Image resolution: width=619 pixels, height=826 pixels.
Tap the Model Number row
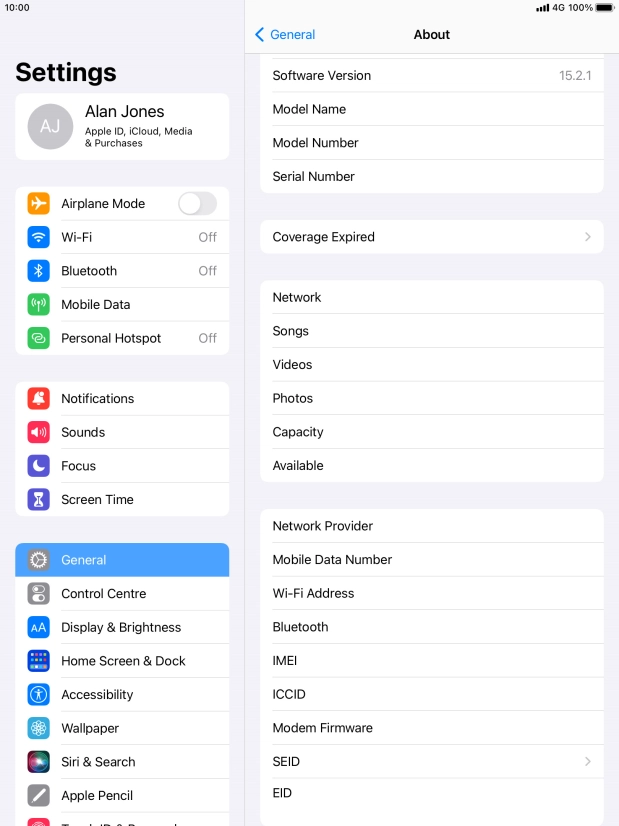[x=432, y=143]
